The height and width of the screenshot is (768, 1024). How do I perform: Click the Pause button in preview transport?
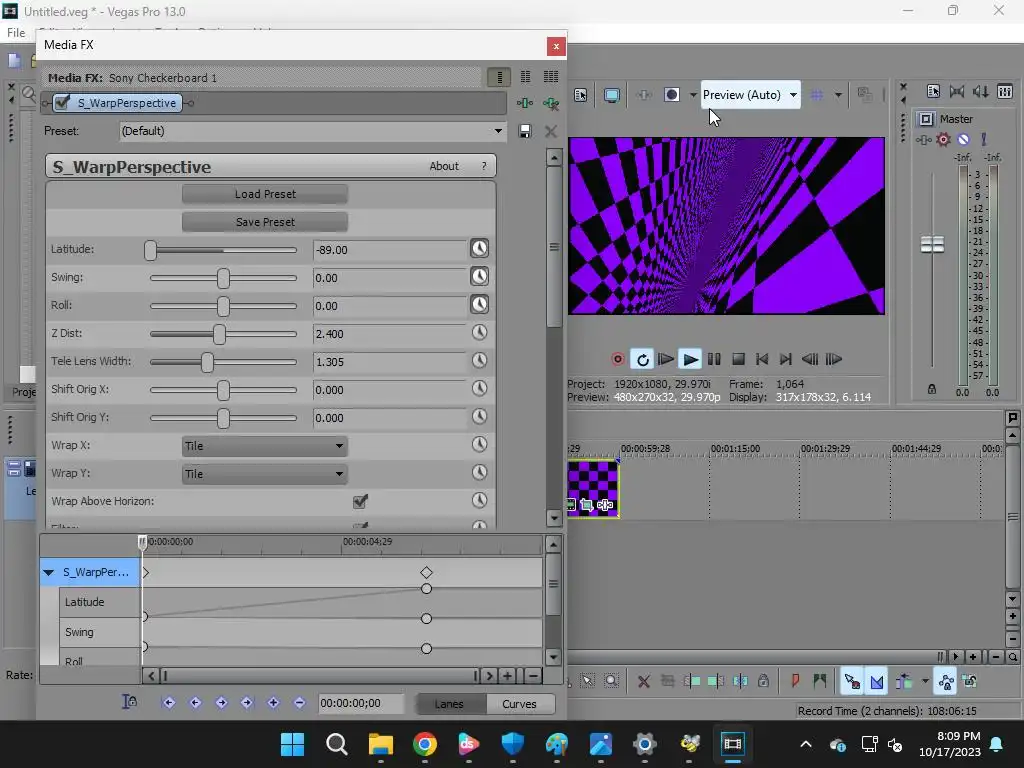click(714, 359)
